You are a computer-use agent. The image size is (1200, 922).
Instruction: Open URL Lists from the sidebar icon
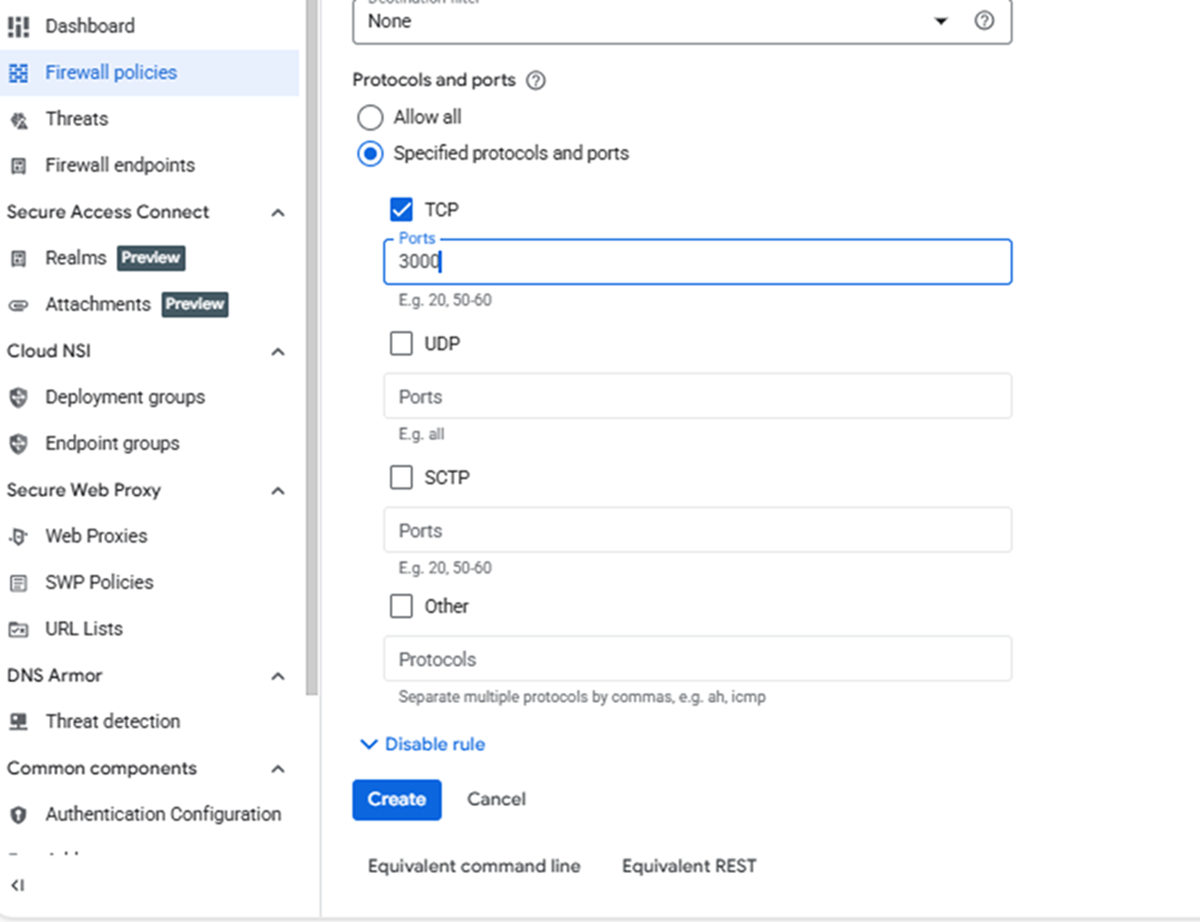[x=18, y=628]
